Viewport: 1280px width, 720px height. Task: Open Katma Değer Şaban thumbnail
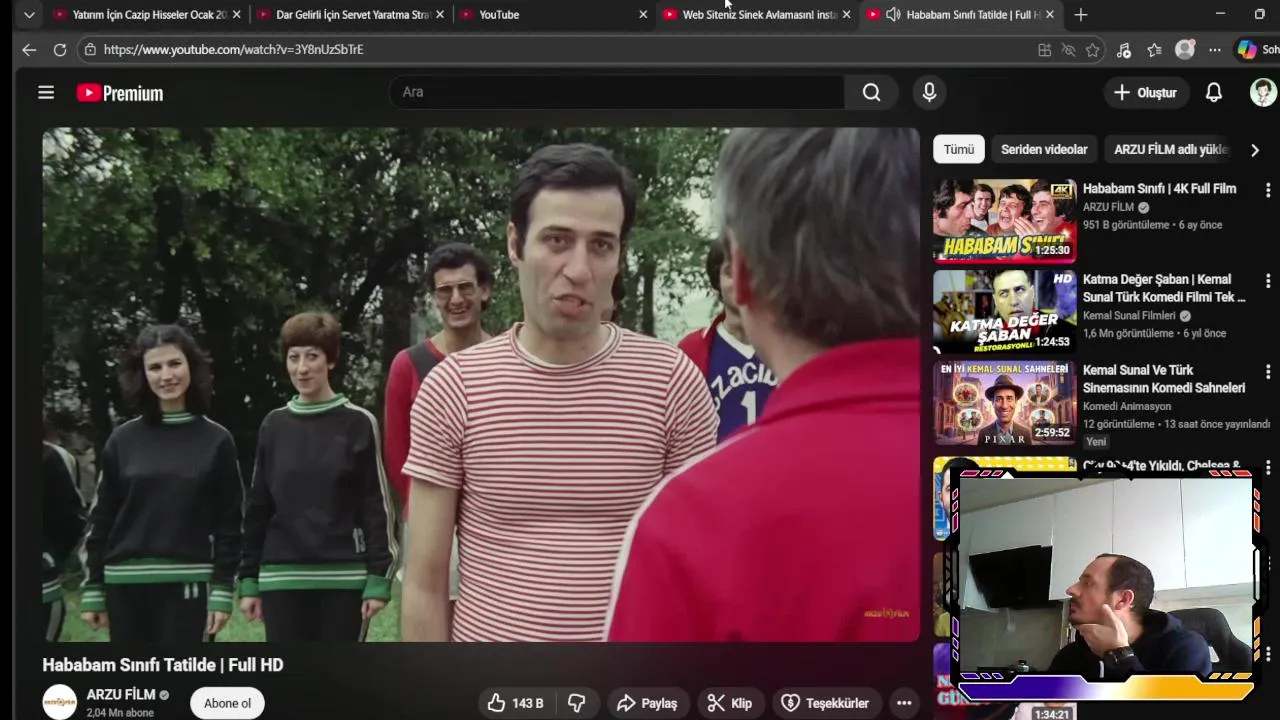(x=1005, y=311)
